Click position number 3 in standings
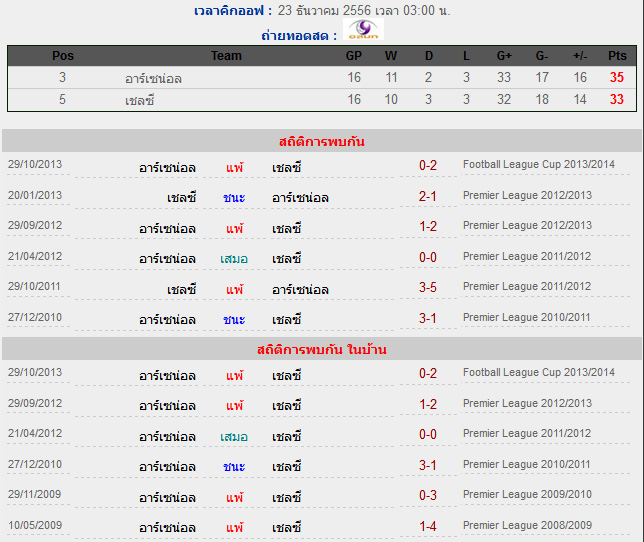Image resolution: width=644 pixels, height=542 pixels. point(62,77)
